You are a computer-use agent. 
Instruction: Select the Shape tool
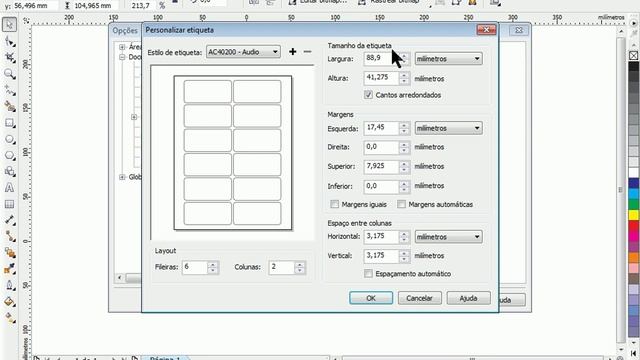pyautogui.click(x=9, y=41)
